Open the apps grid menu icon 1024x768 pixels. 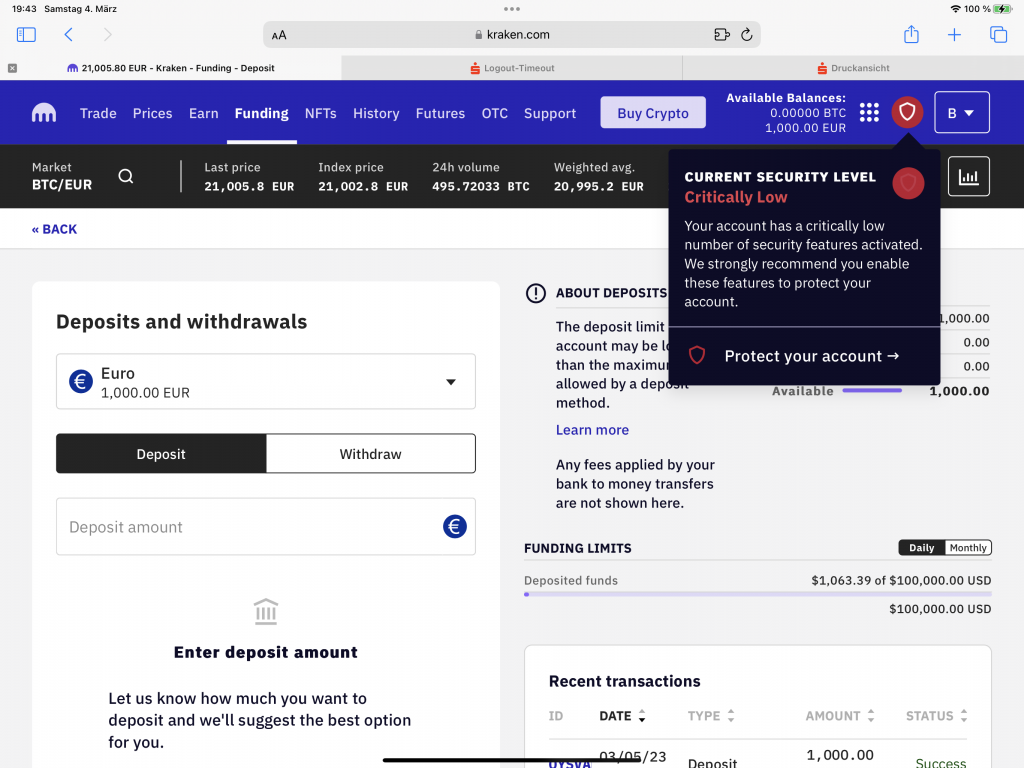(869, 112)
